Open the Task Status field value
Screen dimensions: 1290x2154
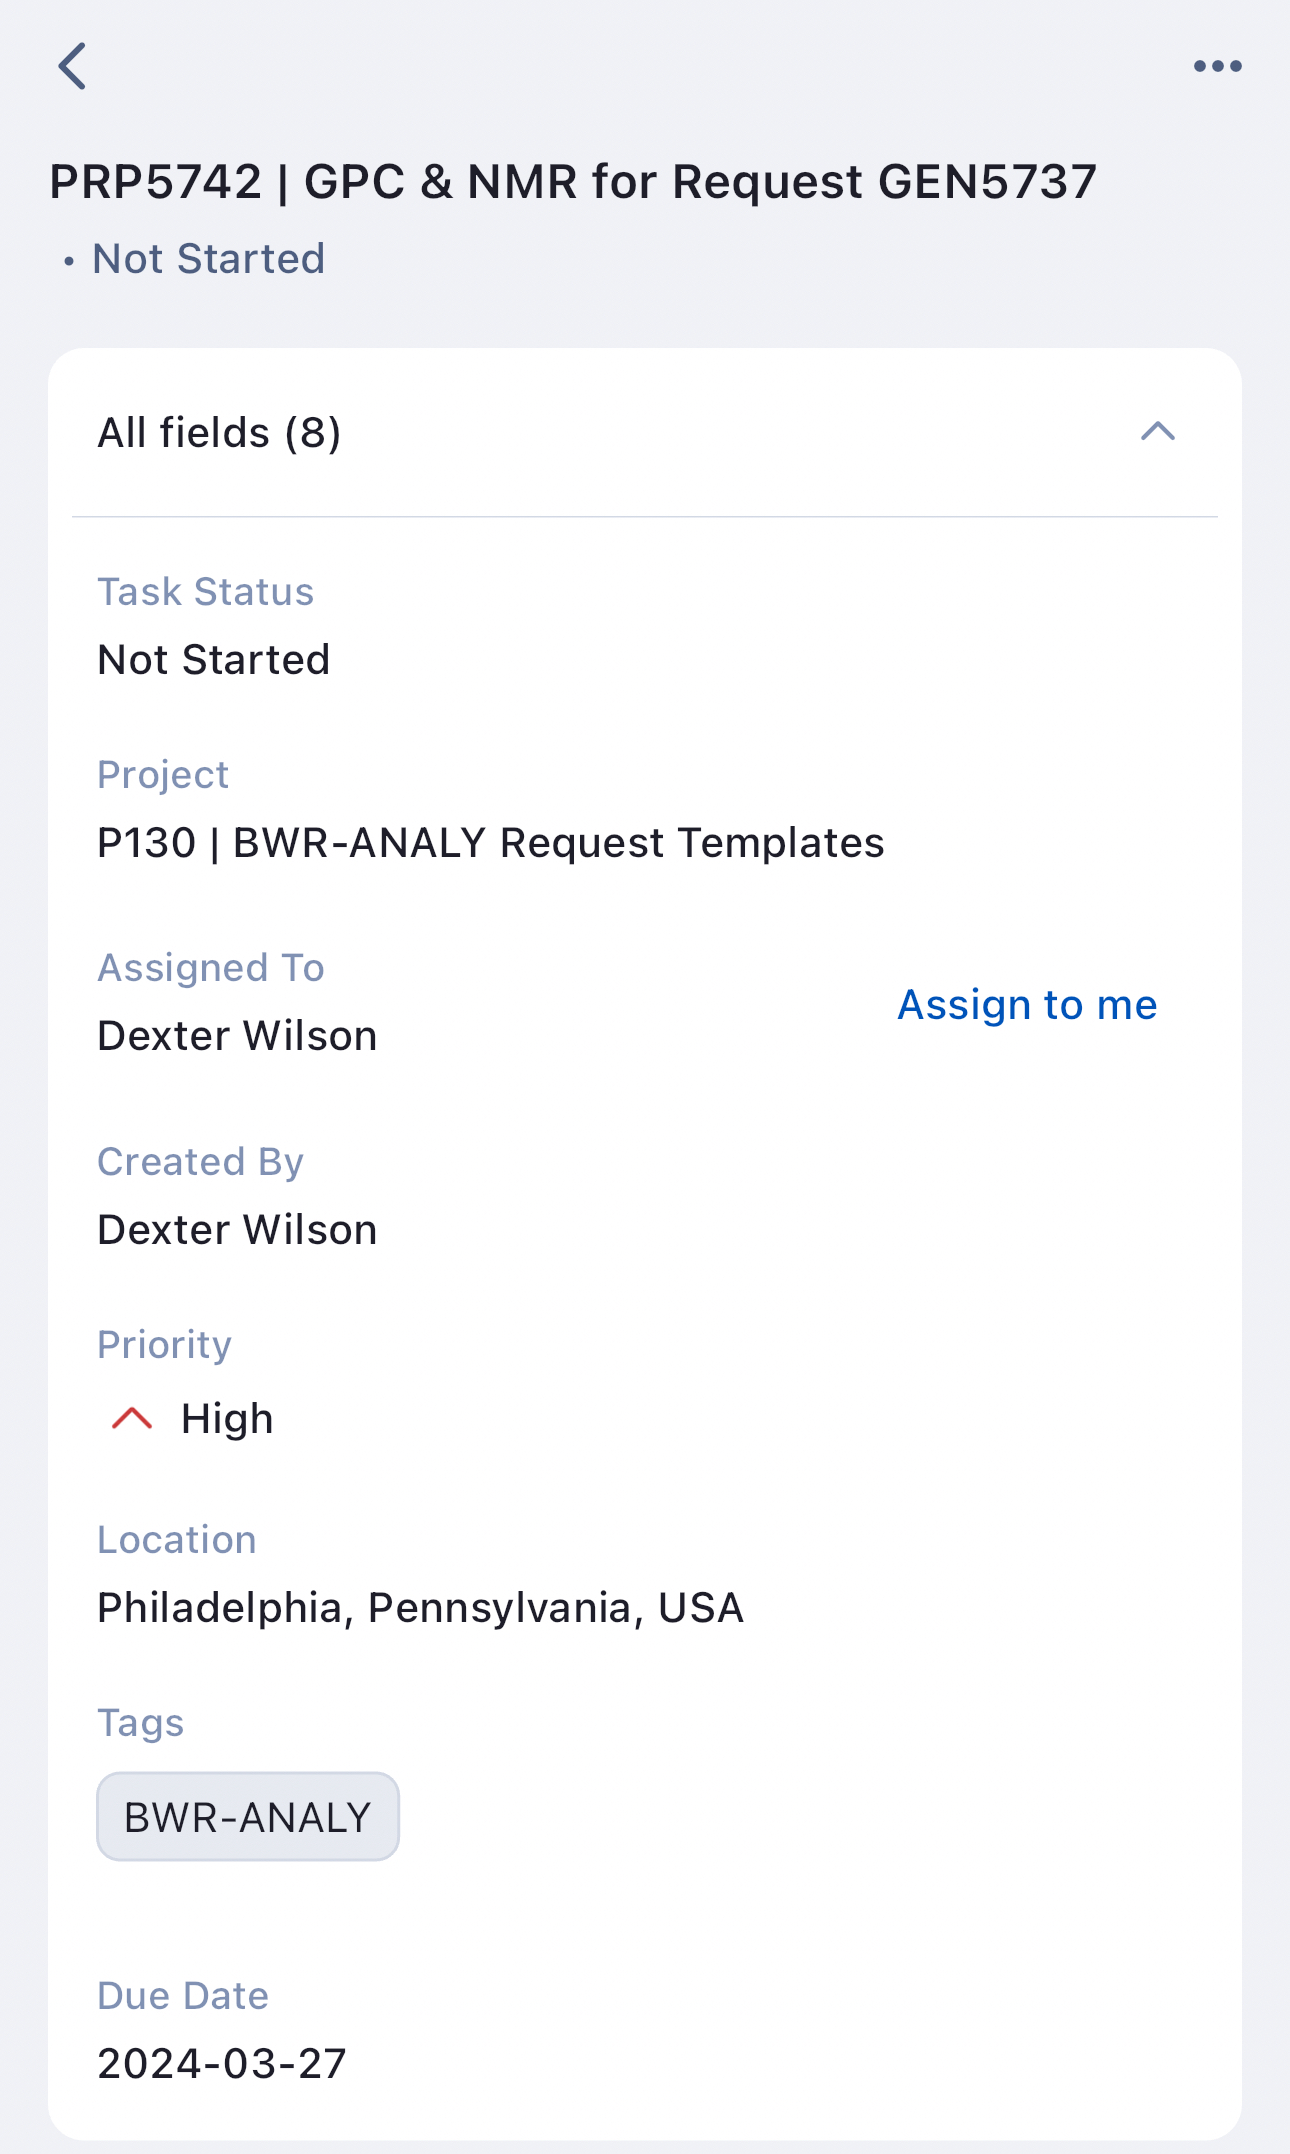click(x=214, y=660)
